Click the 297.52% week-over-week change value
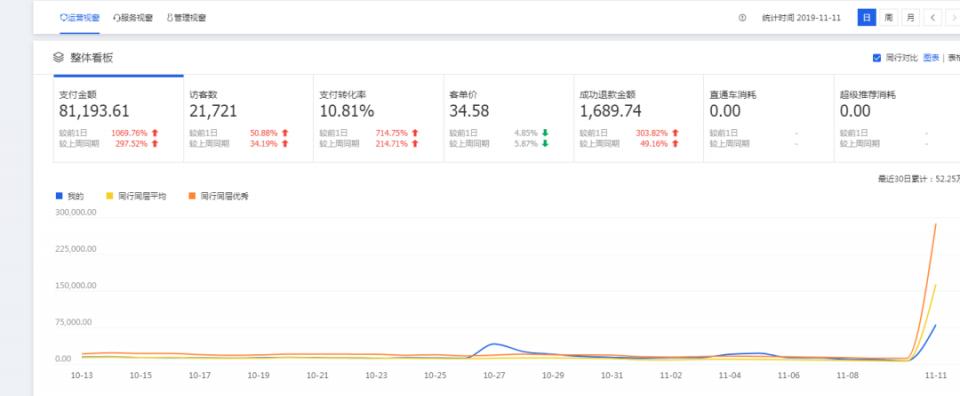The height and width of the screenshot is (396, 960). 131,144
